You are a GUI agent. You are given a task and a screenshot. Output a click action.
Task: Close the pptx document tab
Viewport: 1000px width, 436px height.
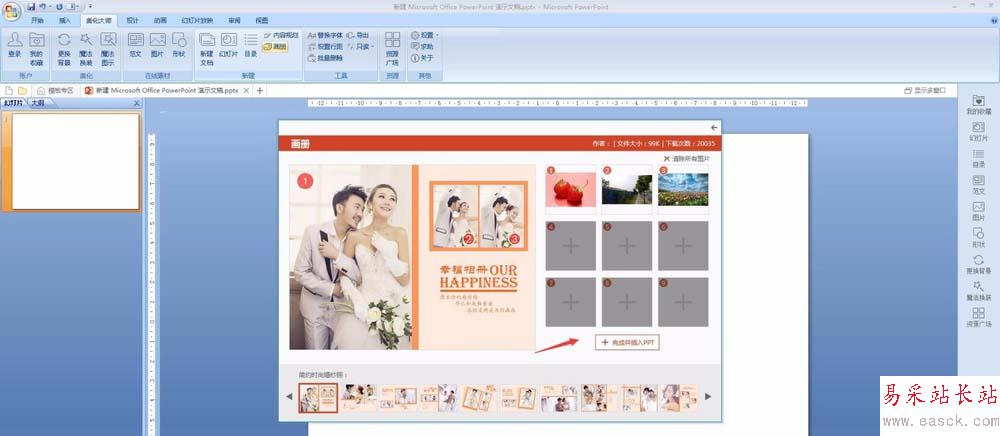(246, 91)
